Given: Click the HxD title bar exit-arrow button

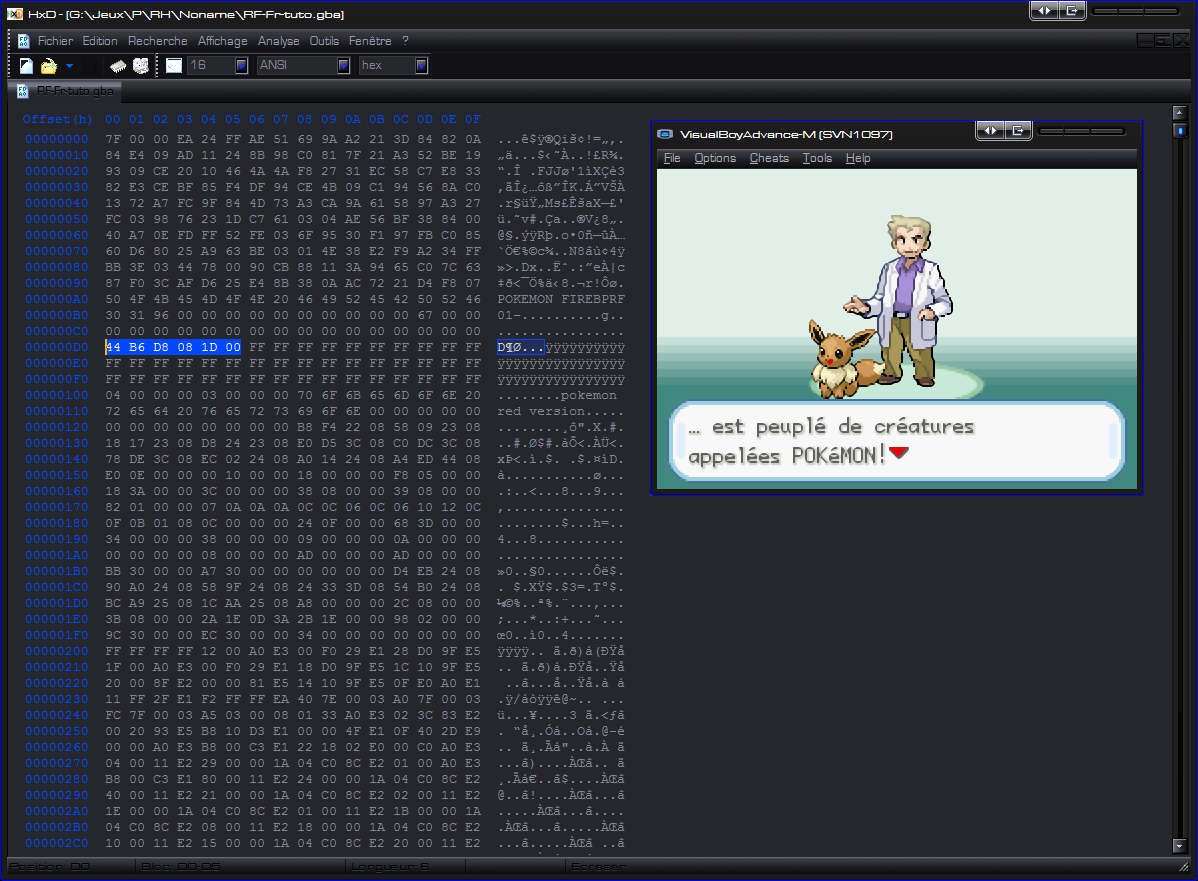Looking at the screenshot, I should (x=1072, y=10).
